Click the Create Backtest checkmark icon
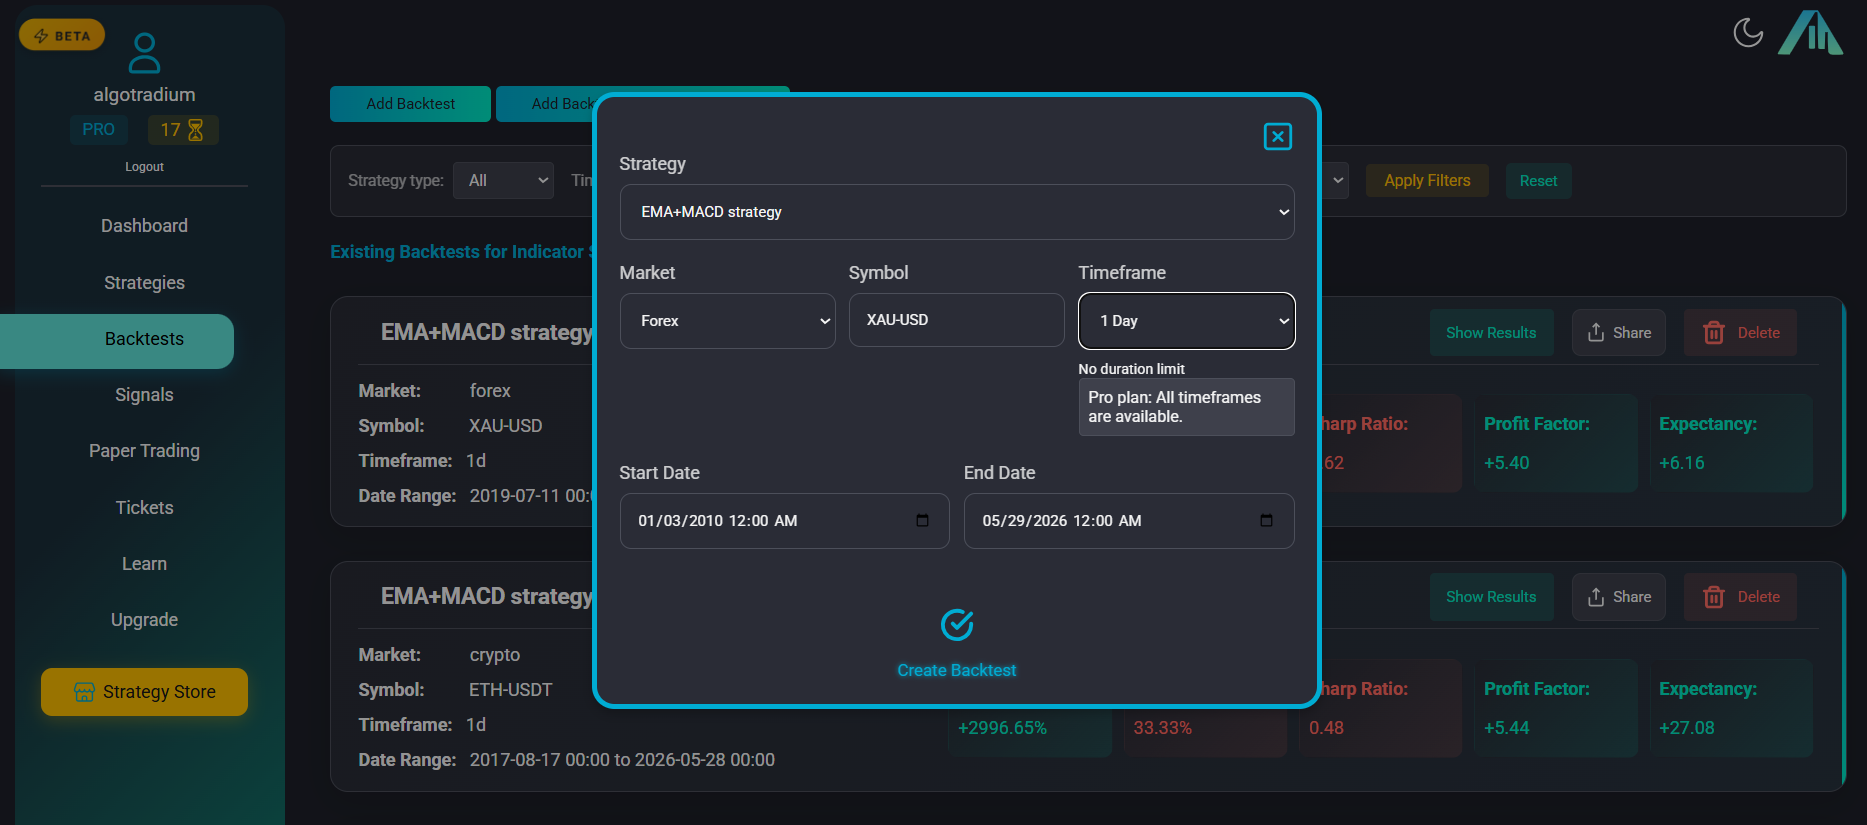Screen dimensions: 1867x825 coord(957,625)
